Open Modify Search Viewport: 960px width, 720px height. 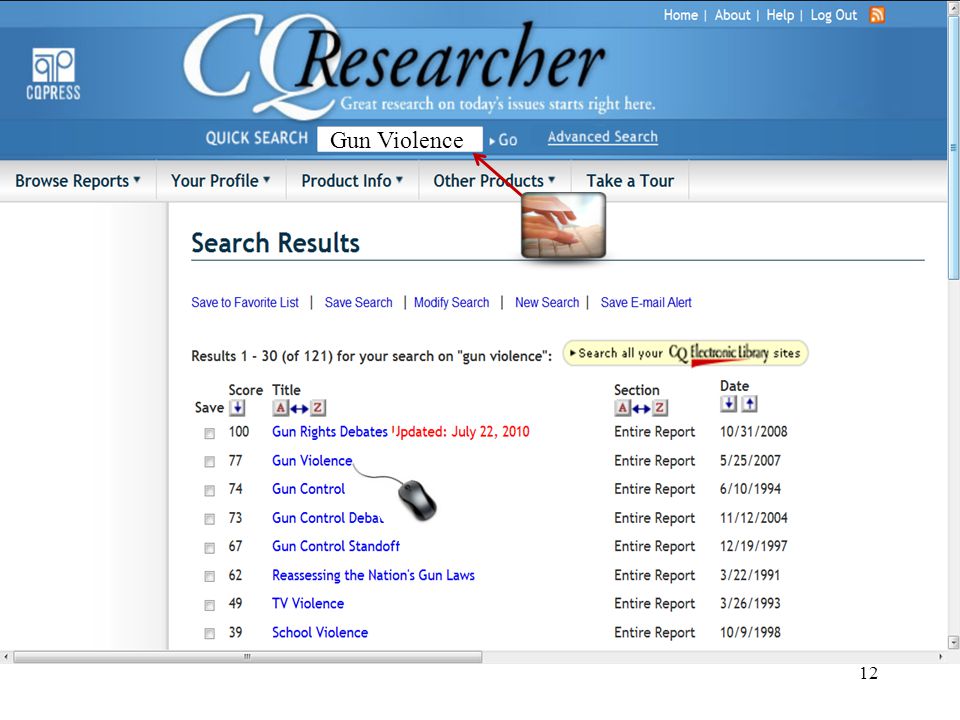[x=451, y=302]
